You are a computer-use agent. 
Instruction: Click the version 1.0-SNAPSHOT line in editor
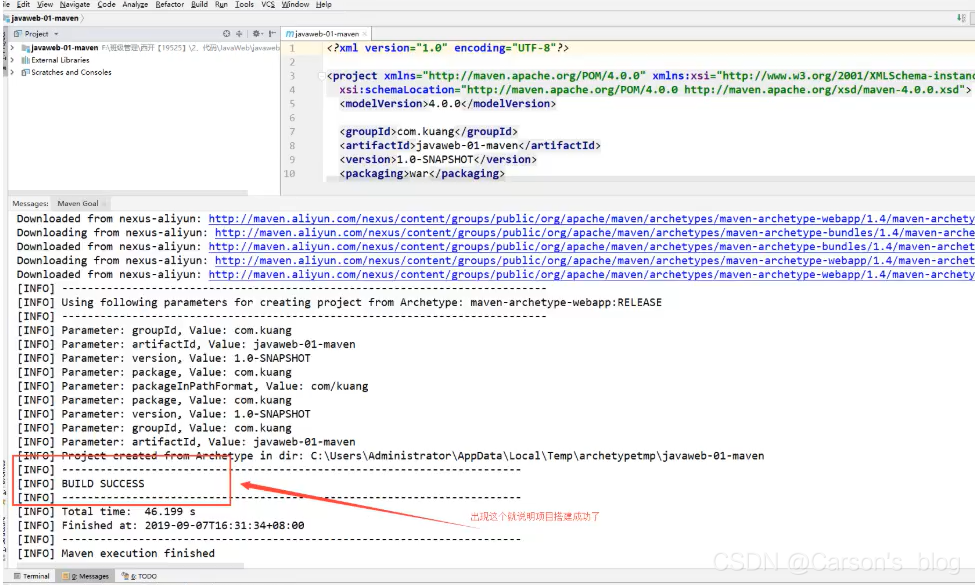[438, 160]
